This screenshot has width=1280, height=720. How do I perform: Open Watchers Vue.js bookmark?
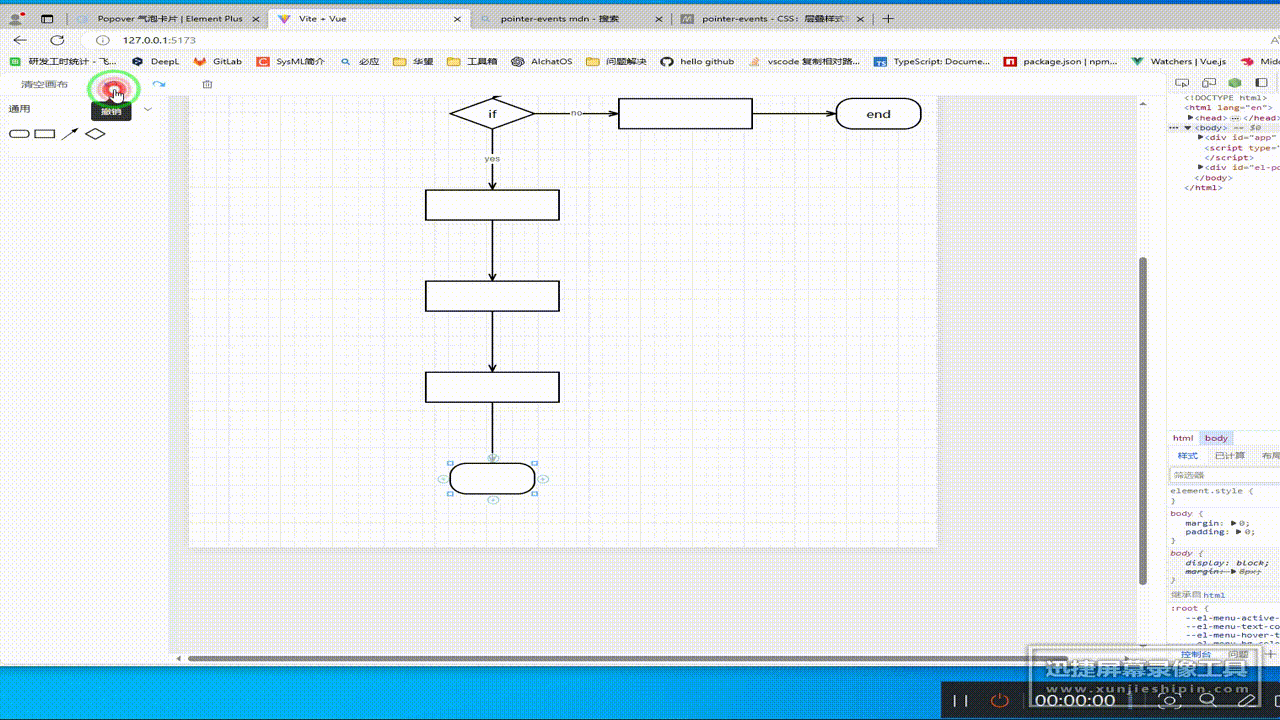coord(1179,61)
